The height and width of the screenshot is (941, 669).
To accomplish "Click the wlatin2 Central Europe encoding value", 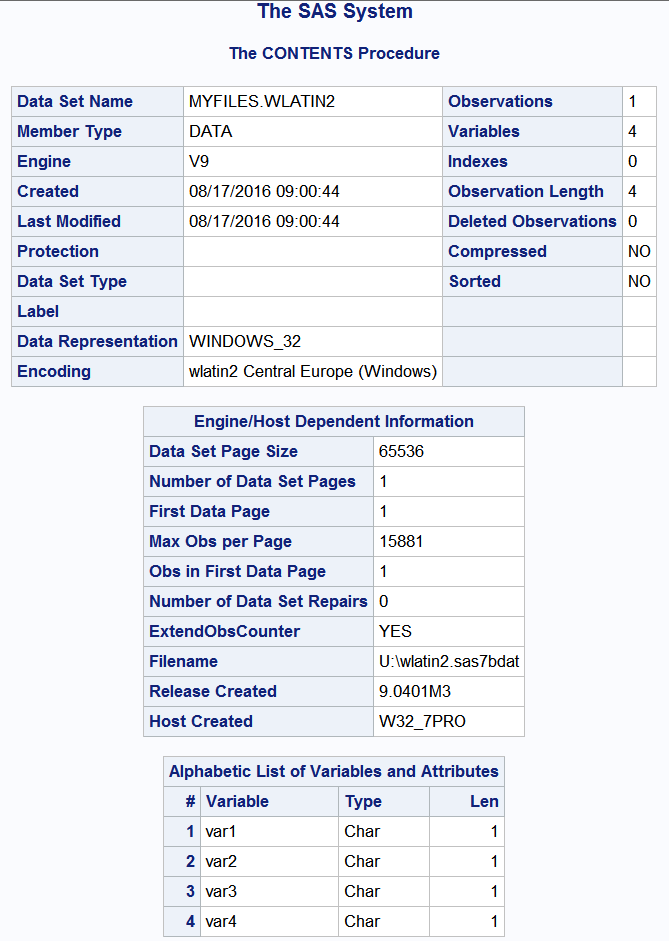I will click(x=312, y=372).
